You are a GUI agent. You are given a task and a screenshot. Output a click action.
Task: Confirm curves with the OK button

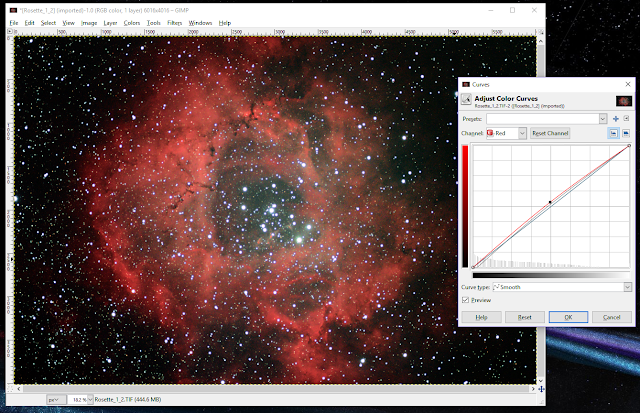[x=568, y=317]
